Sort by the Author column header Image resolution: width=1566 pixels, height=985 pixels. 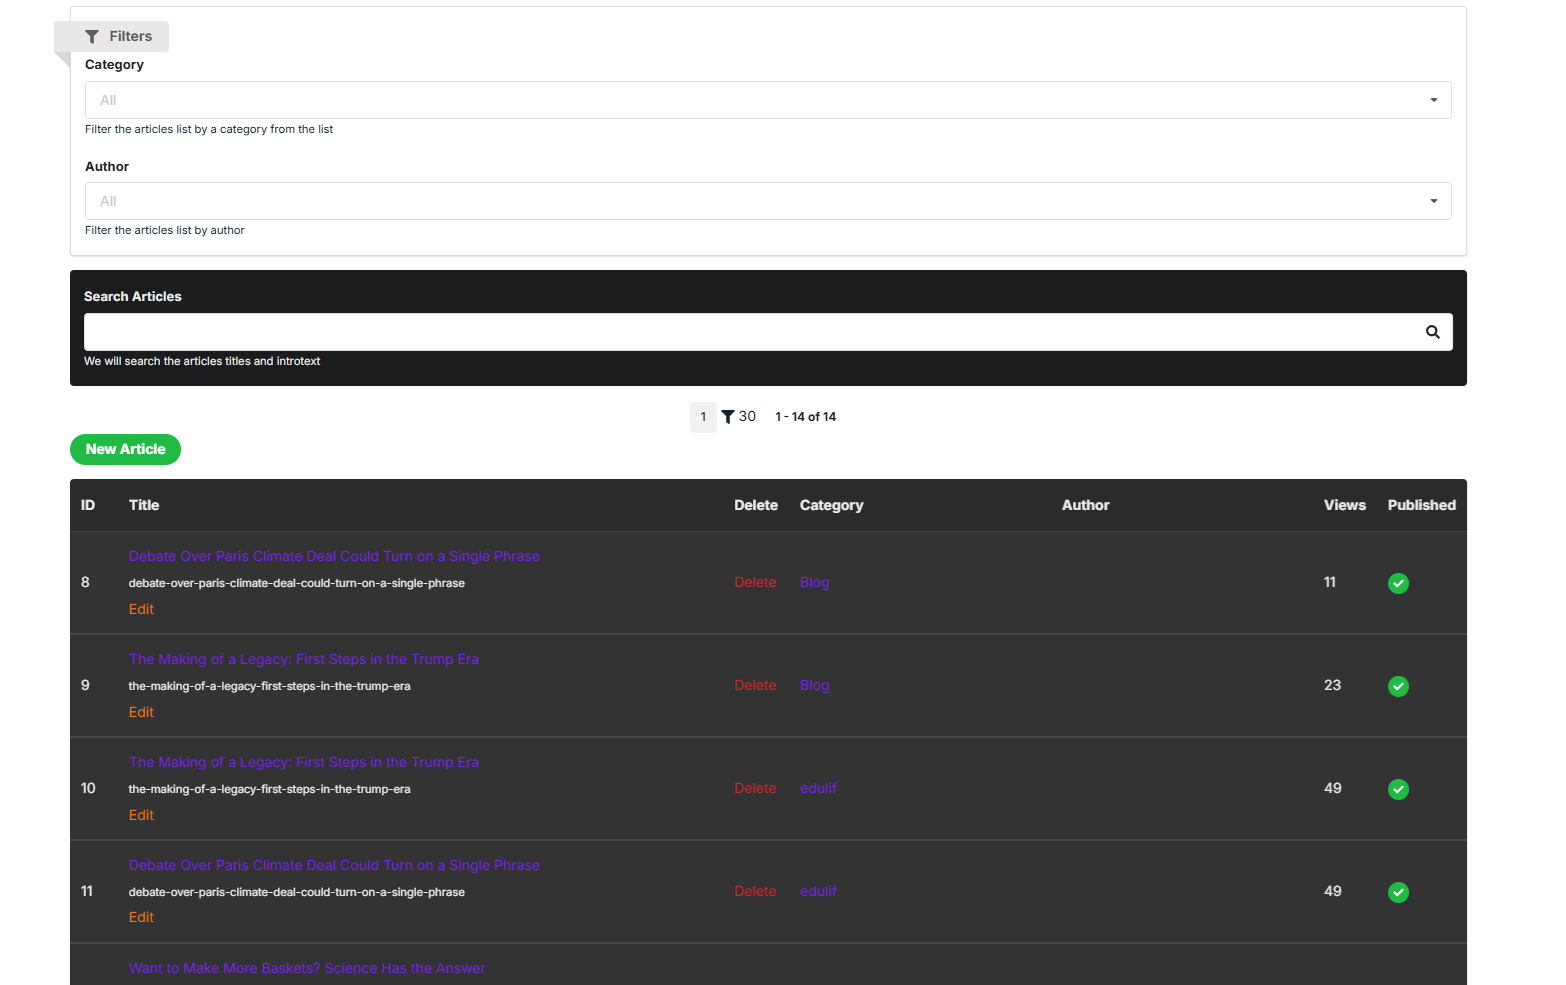coord(1085,505)
